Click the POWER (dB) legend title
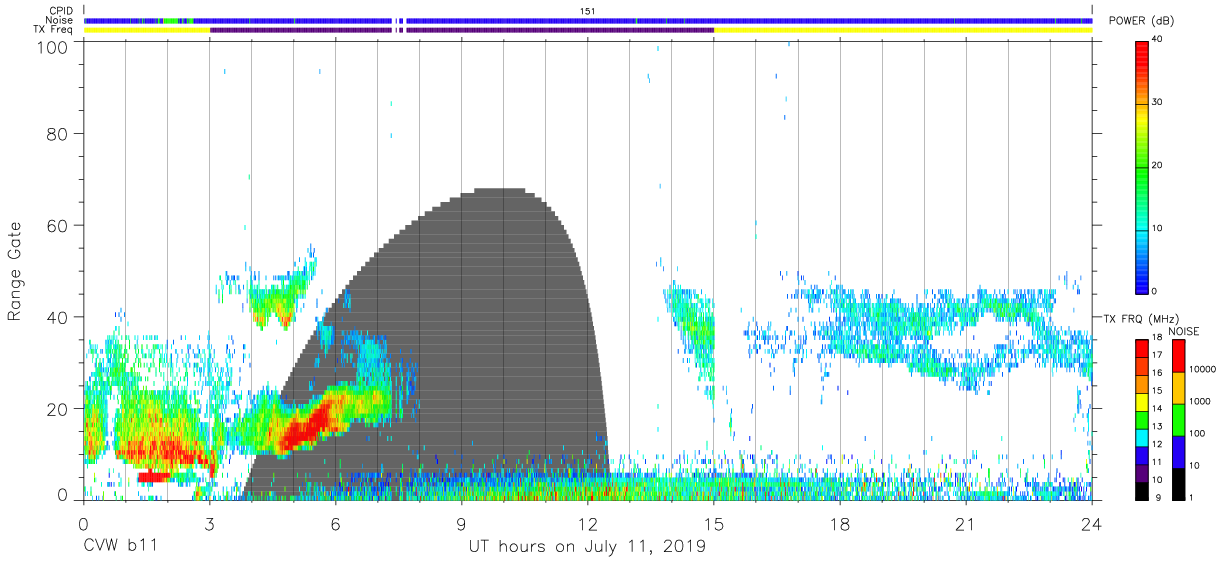This screenshot has width=1228, height=567. coord(1142,21)
